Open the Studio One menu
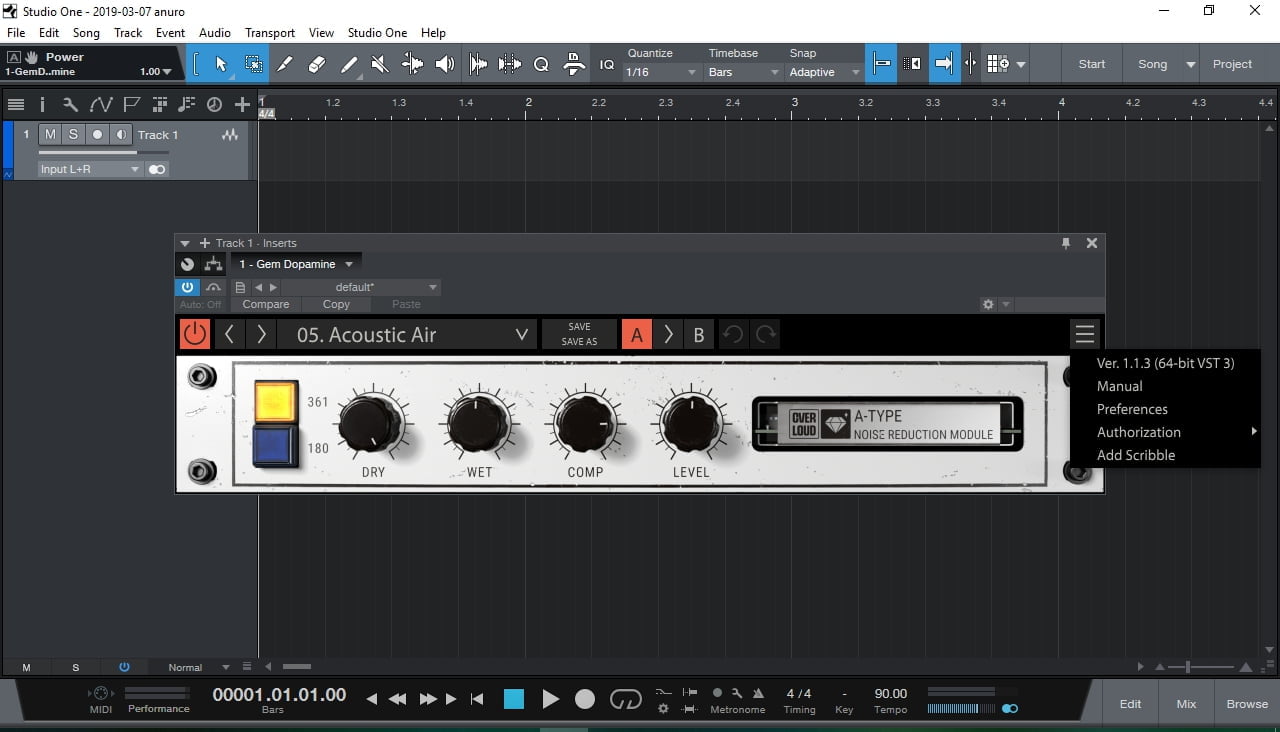1280x732 pixels. pos(377,33)
